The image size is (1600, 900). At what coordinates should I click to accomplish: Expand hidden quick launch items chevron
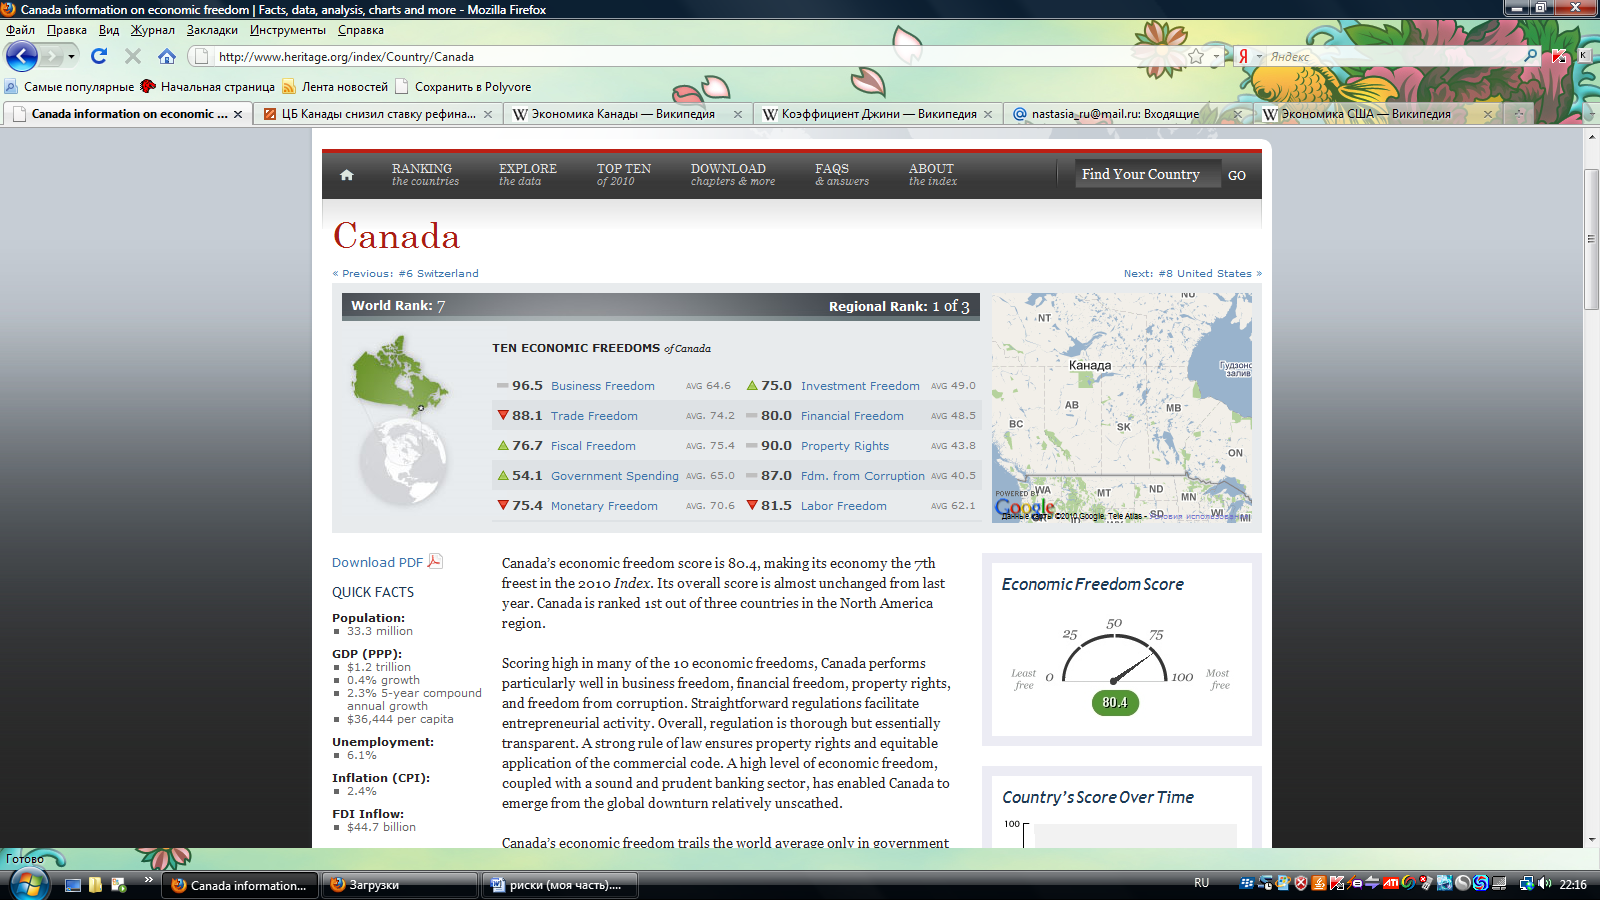148,880
